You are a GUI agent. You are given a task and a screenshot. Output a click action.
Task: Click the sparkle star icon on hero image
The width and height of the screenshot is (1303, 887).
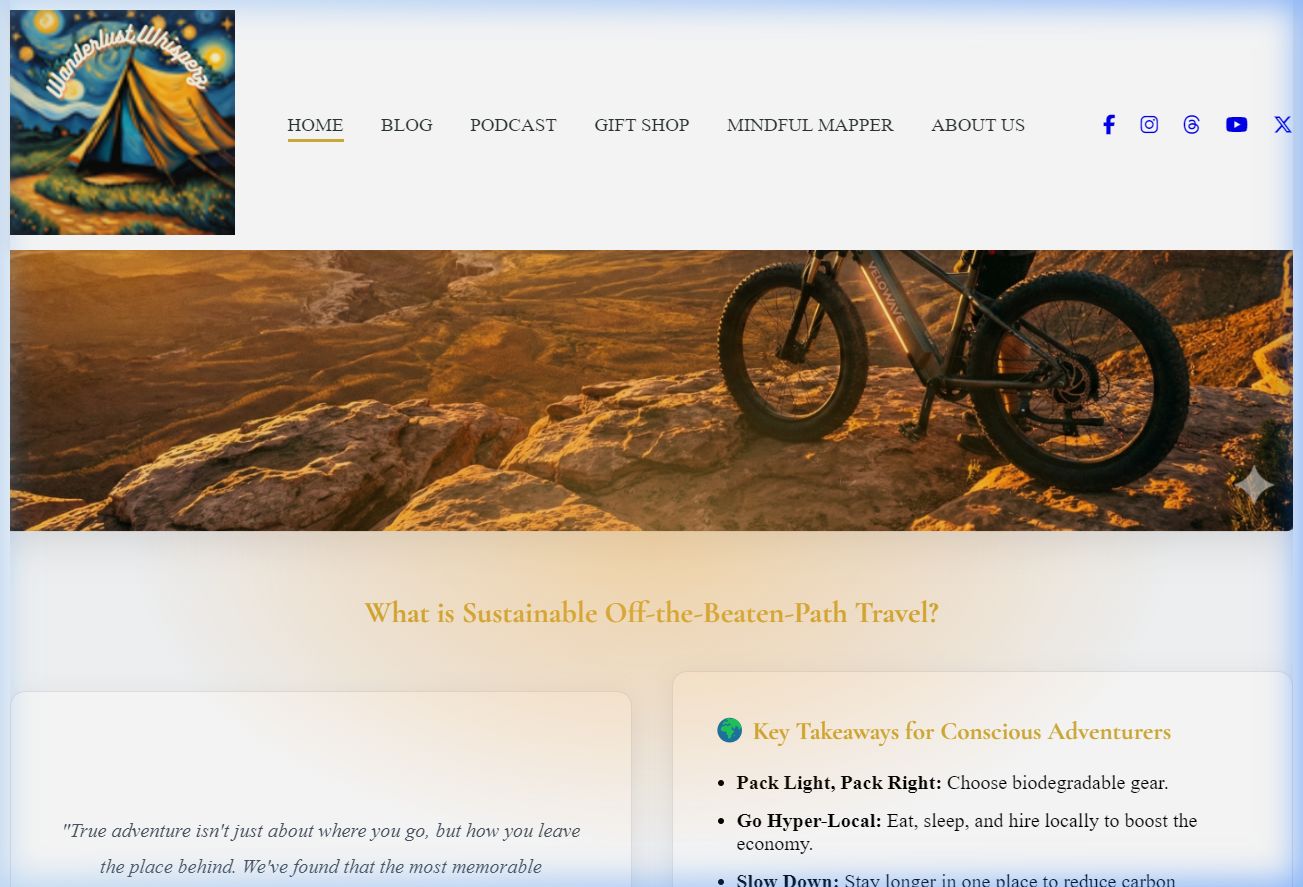1253,486
